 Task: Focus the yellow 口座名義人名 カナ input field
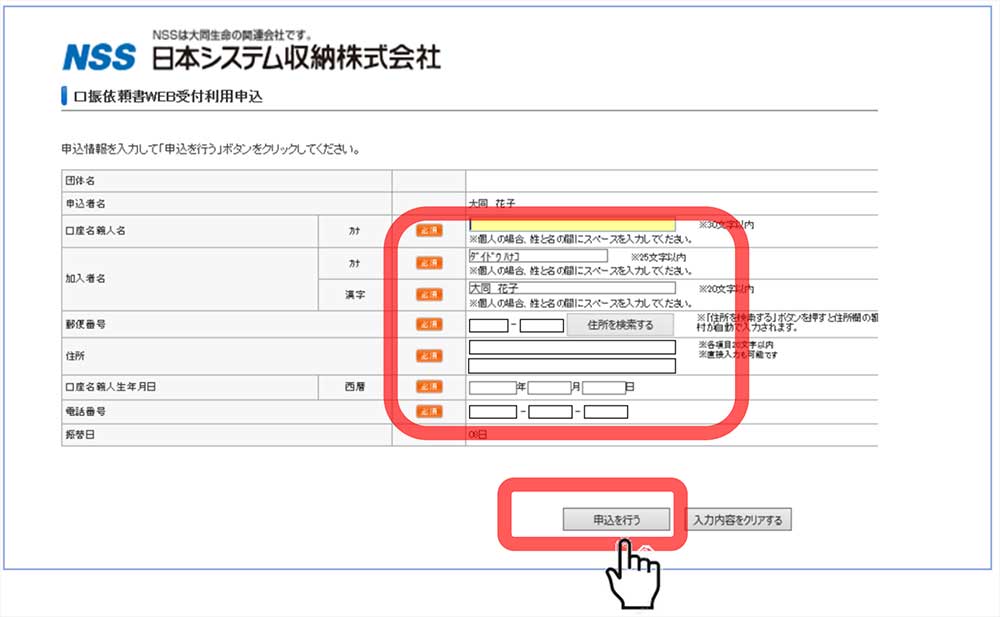[x=572, y=225]
